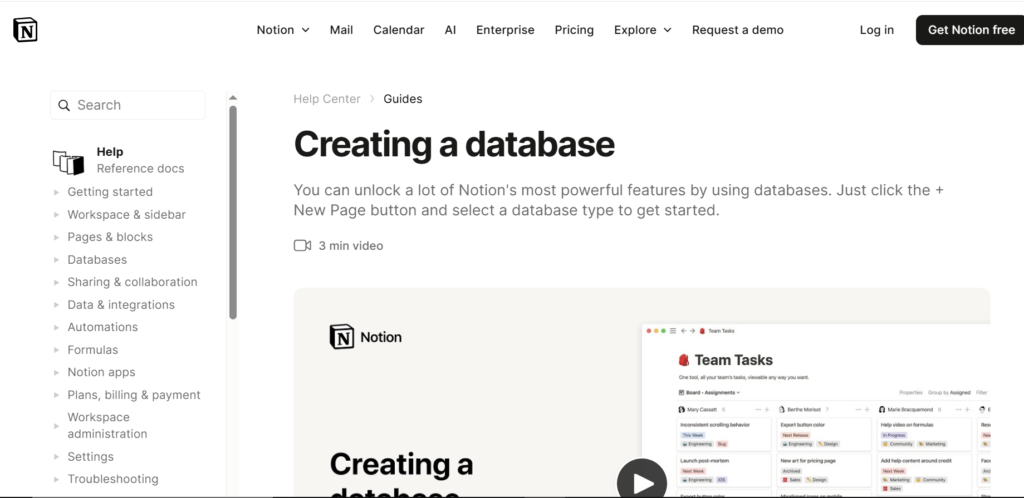Expand Settings section arrow

(56, 457)
